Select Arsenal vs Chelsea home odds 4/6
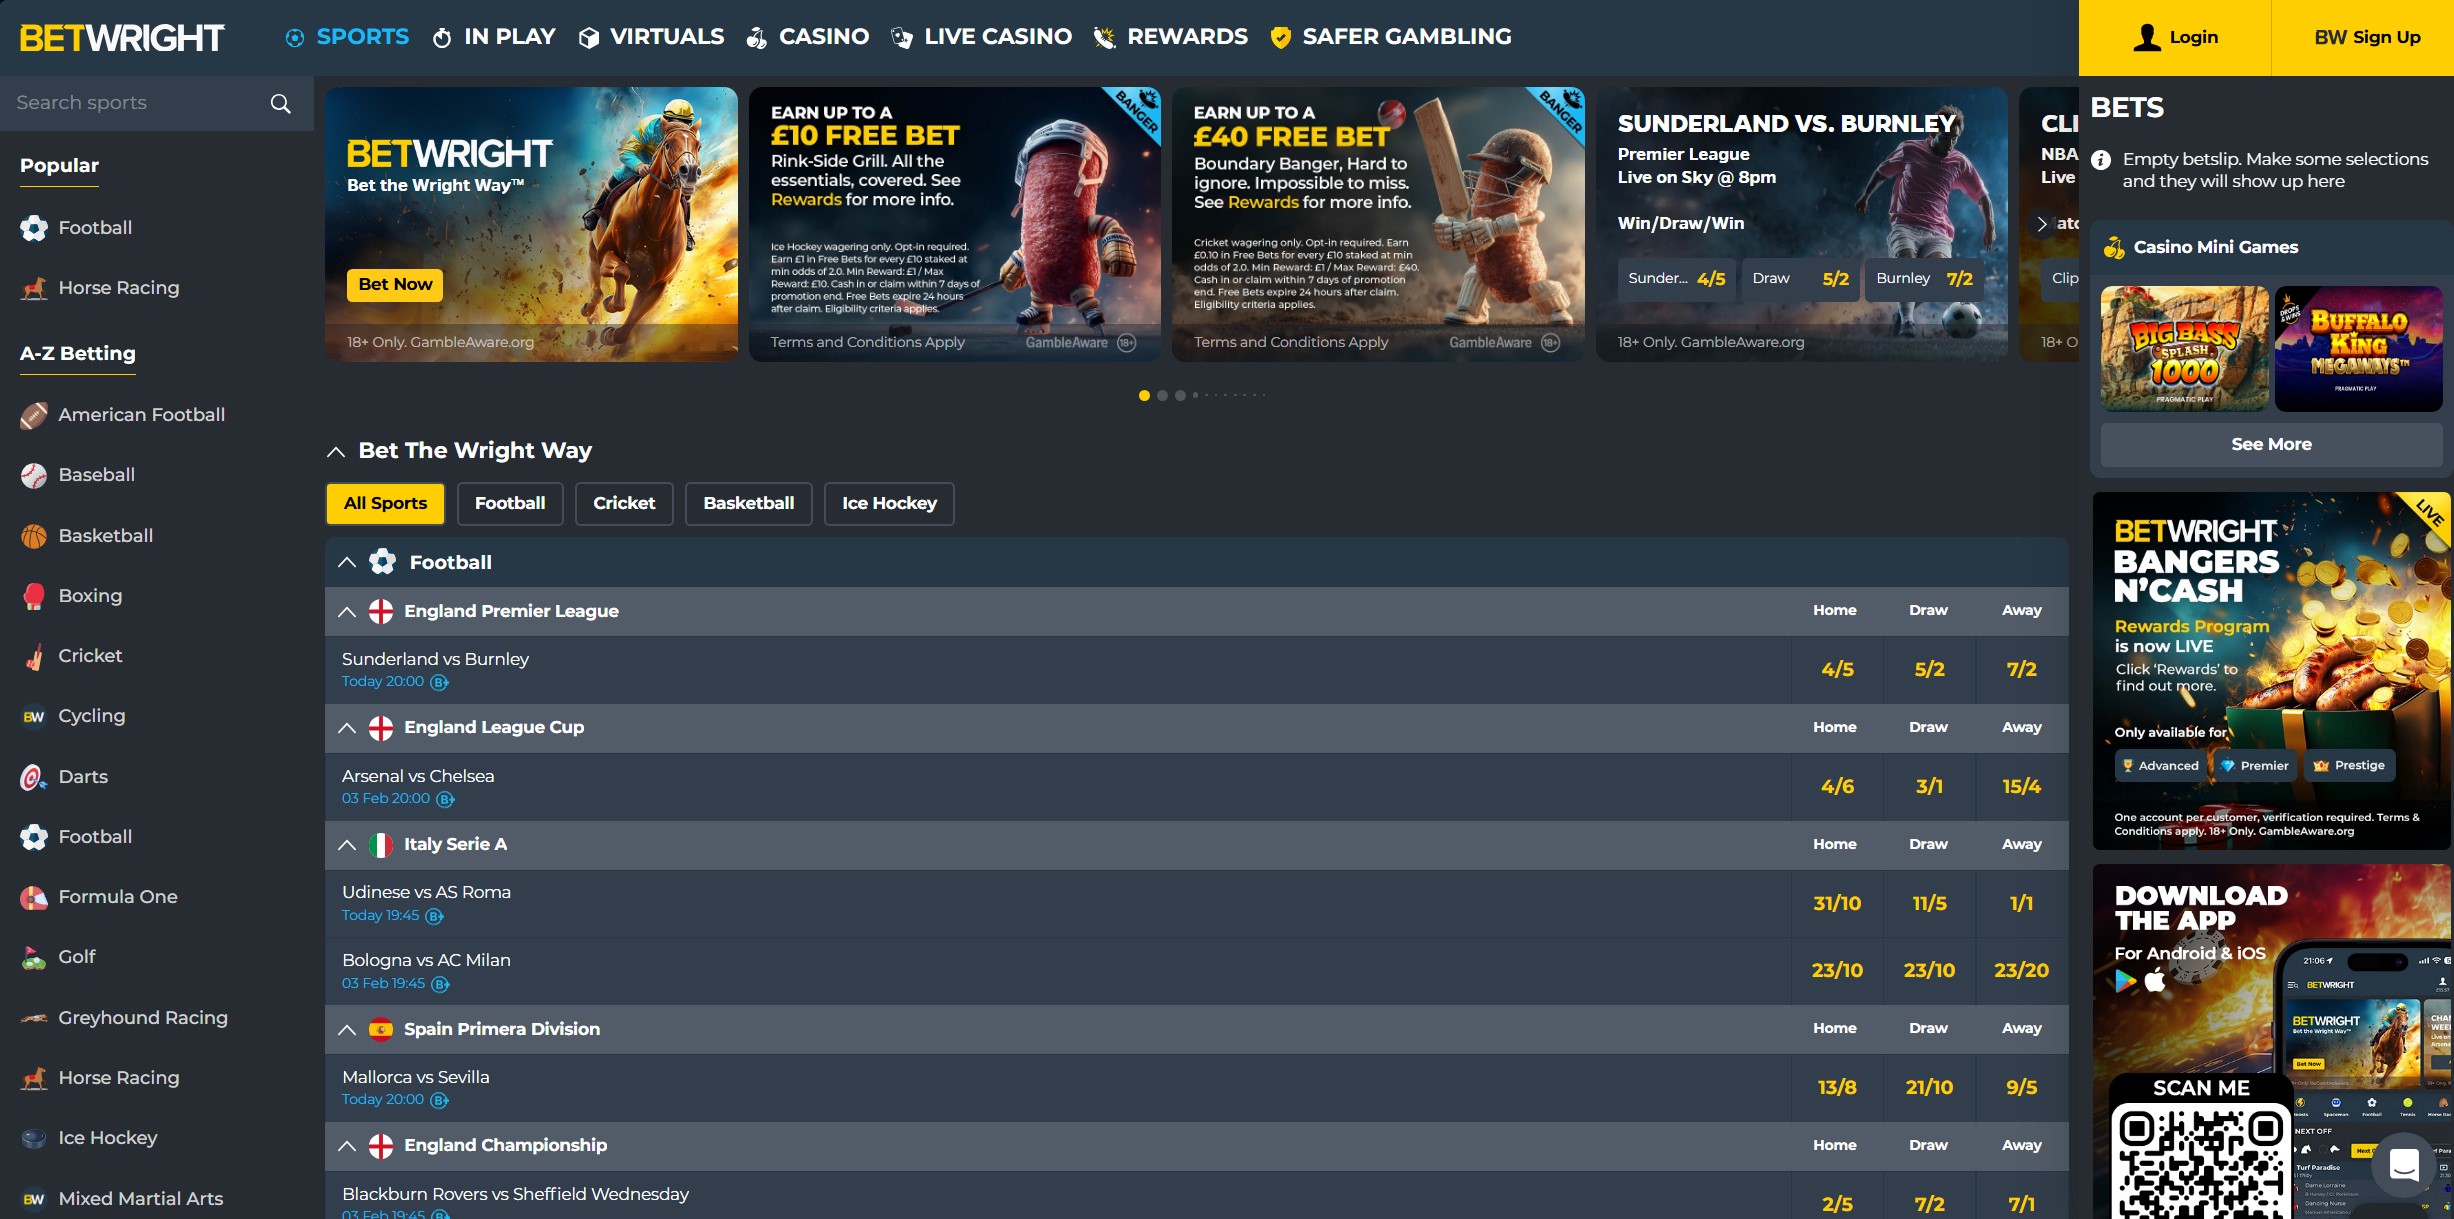Screen dimensions: 2454x1219 (x=1837, y=786)
